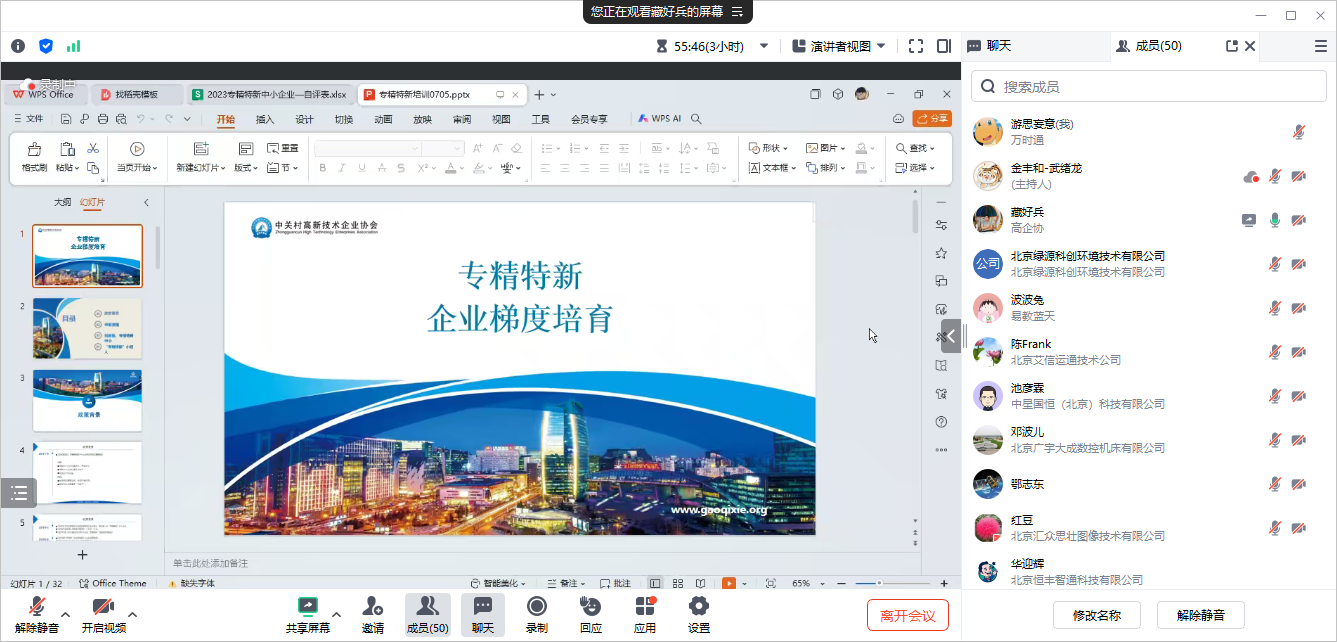The height and width of the screenshot is (642, 1337).
Task: Click the 修改名称 rename button
Action: pyautogui.click(x=1097, y=615)
